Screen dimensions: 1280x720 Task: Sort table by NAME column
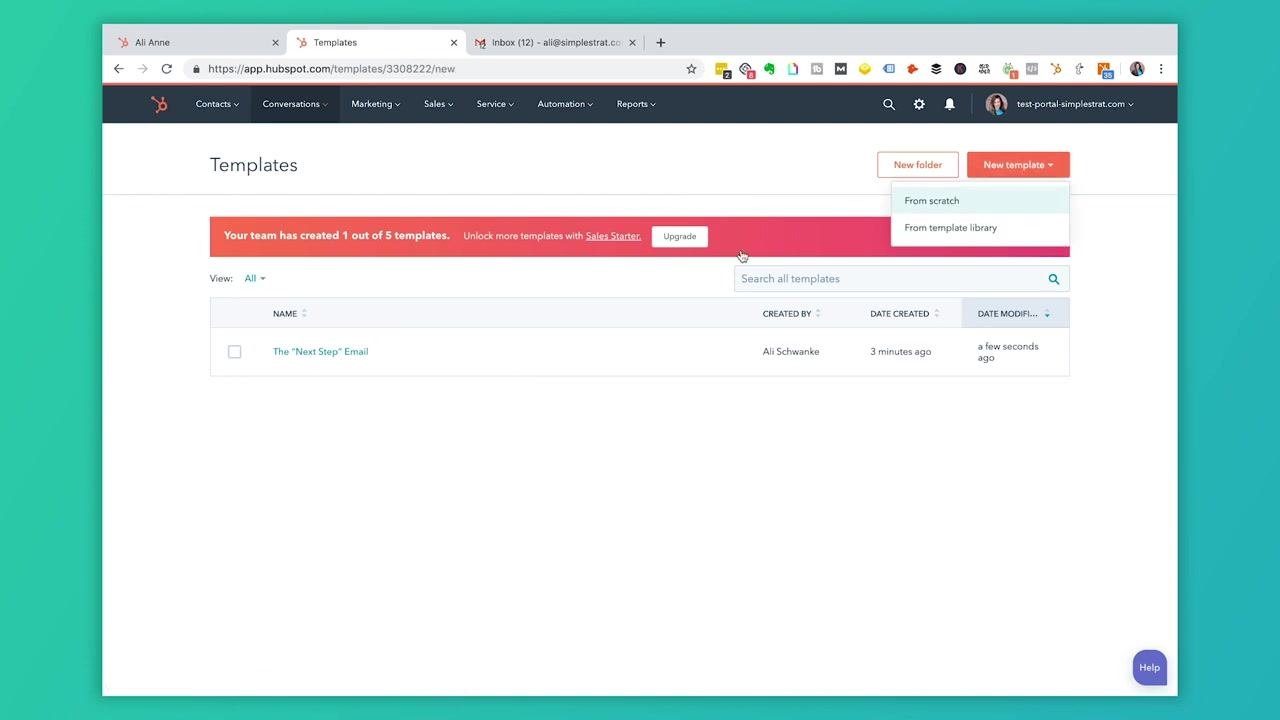(x=290, y=314)
